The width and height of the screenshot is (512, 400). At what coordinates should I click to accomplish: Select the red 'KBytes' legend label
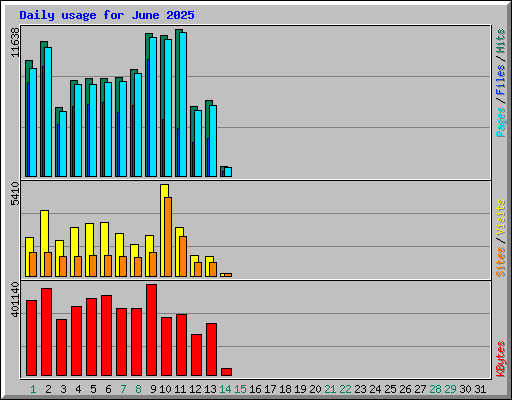click(501, 359)
